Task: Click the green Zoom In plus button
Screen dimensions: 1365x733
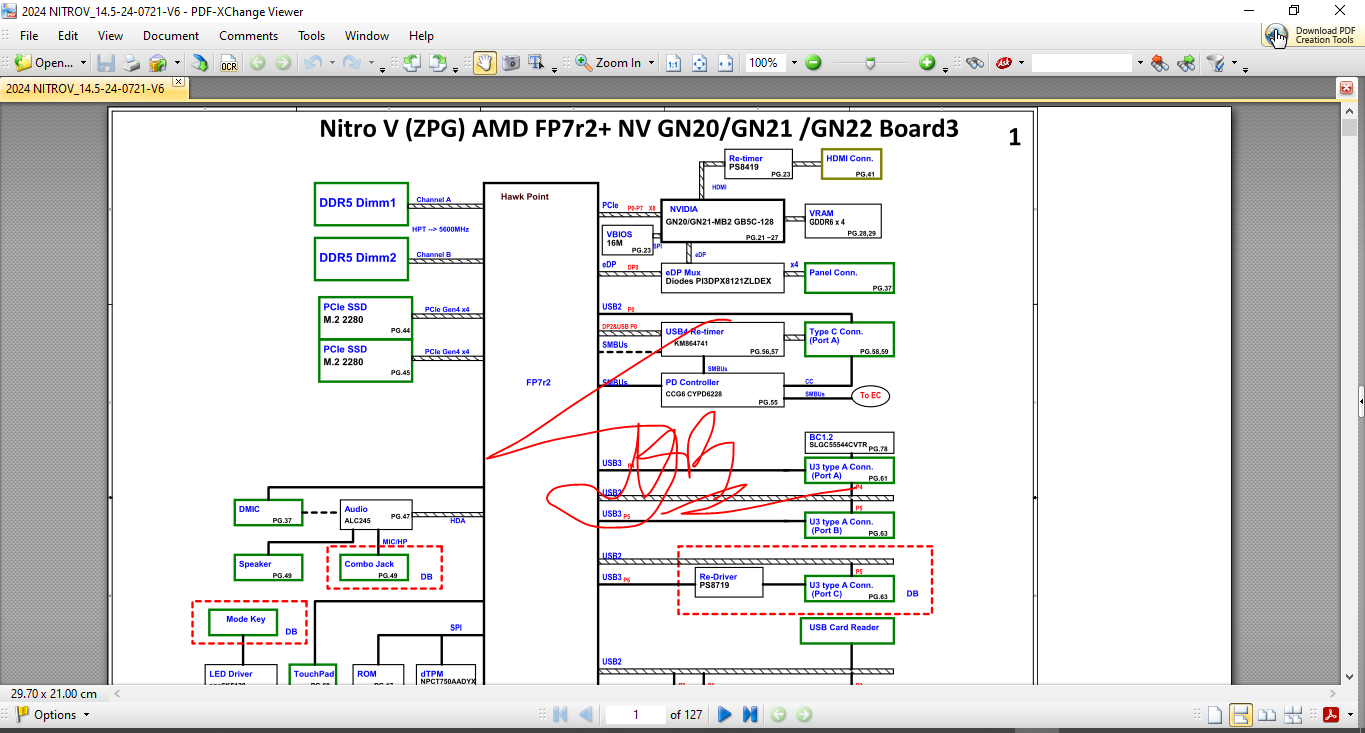Action: coord(927,62)
